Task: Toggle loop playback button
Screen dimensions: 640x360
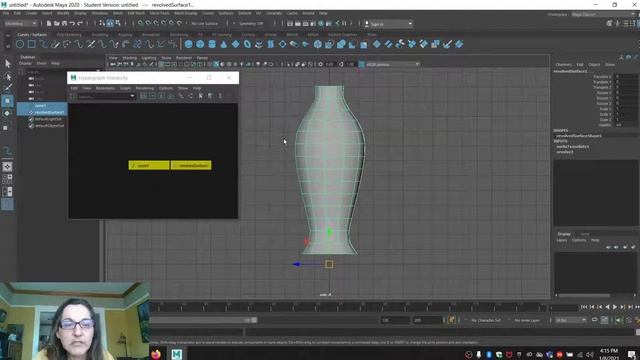Action: tap(595, 320)
